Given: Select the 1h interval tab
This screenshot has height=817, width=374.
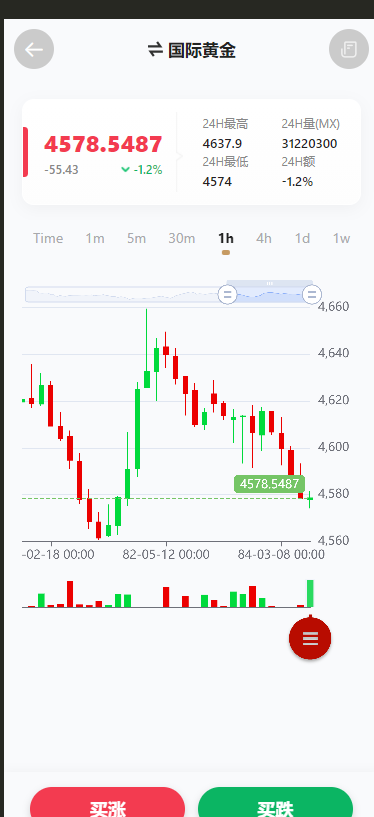Looking at the screenshot, I should pos(226,238).
